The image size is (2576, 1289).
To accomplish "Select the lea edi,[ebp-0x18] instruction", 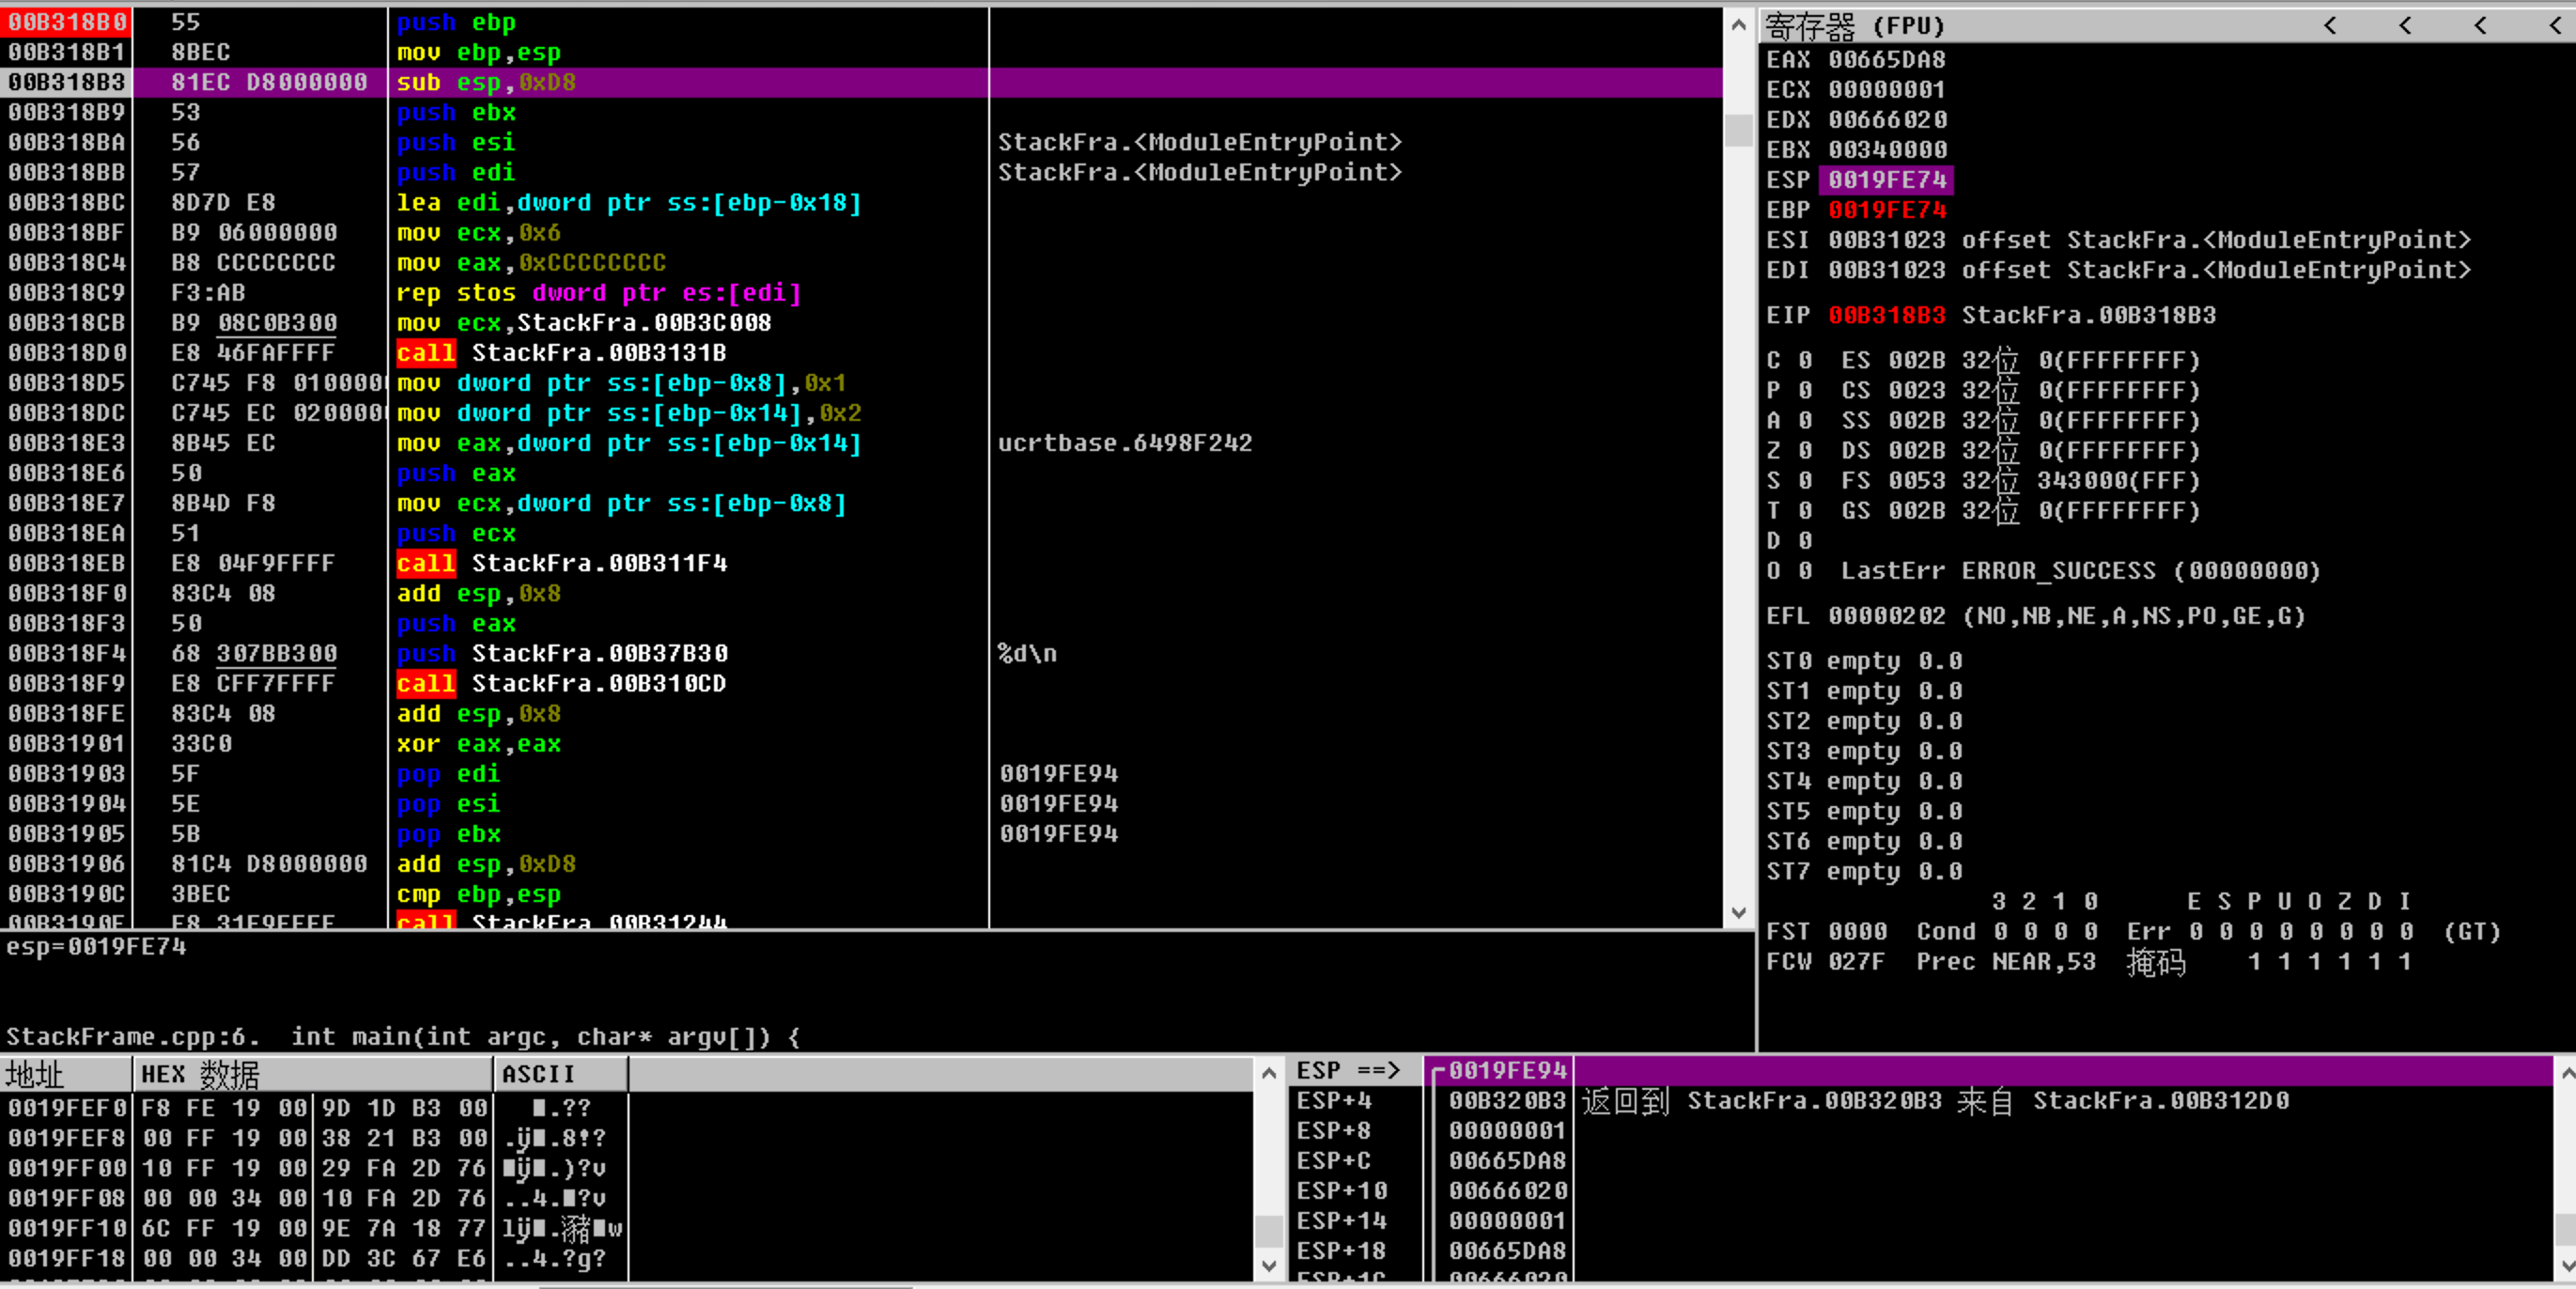I will coord(628,202).
